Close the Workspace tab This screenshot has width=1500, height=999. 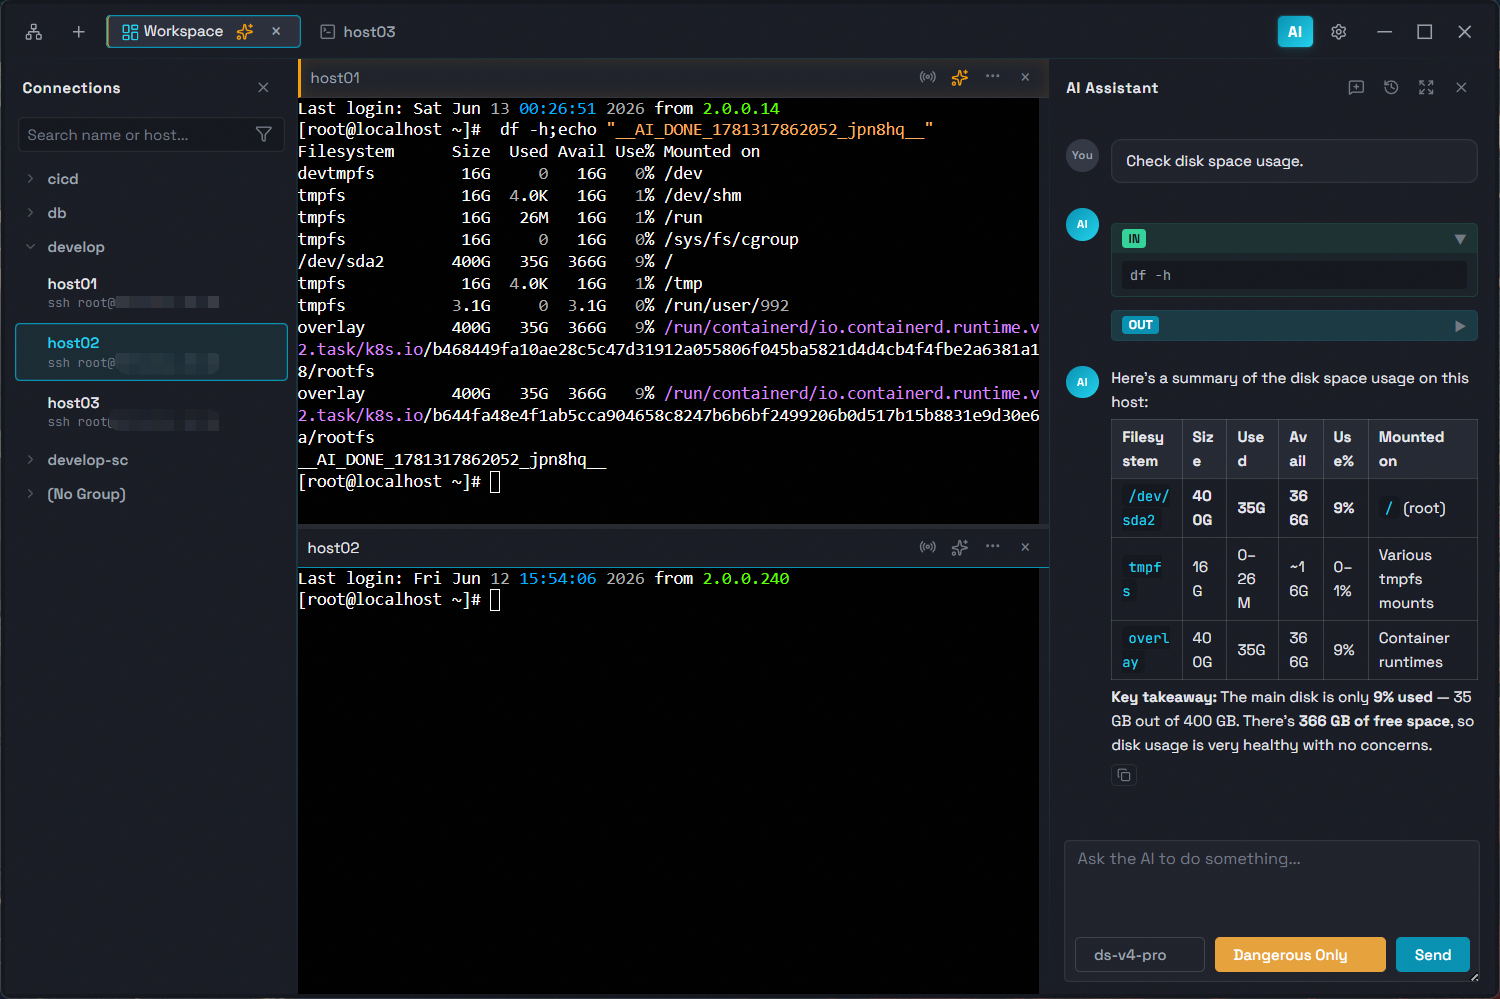click(x=276, y=32)
